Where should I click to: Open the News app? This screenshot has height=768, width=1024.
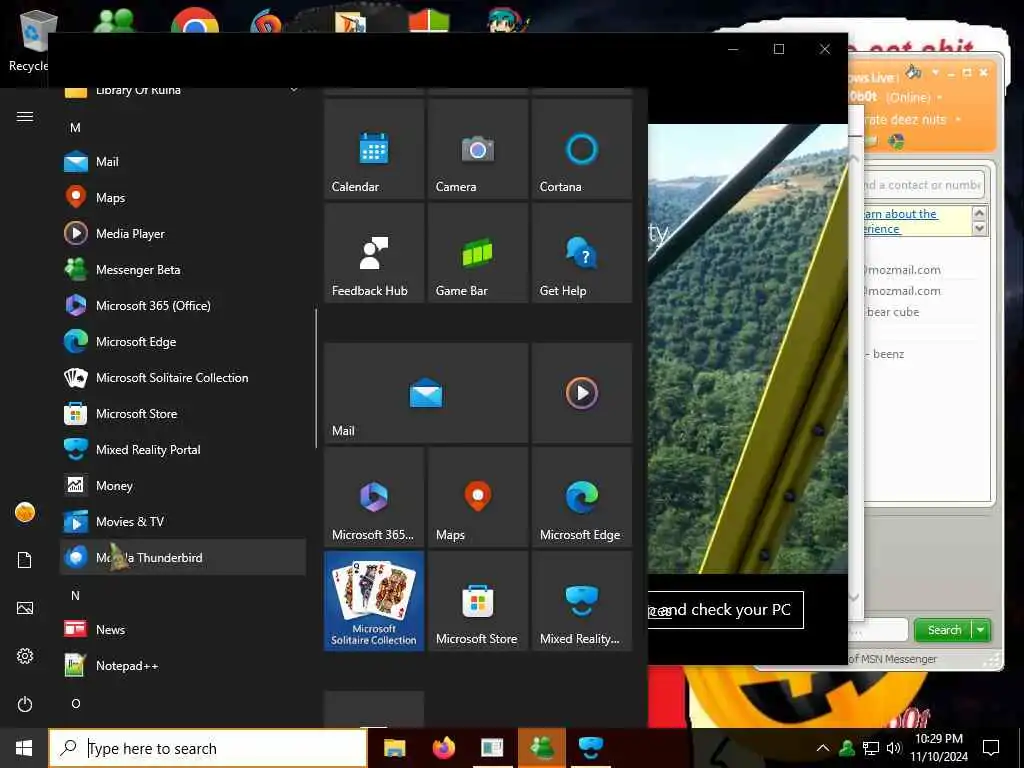click(x=182, y=630)
